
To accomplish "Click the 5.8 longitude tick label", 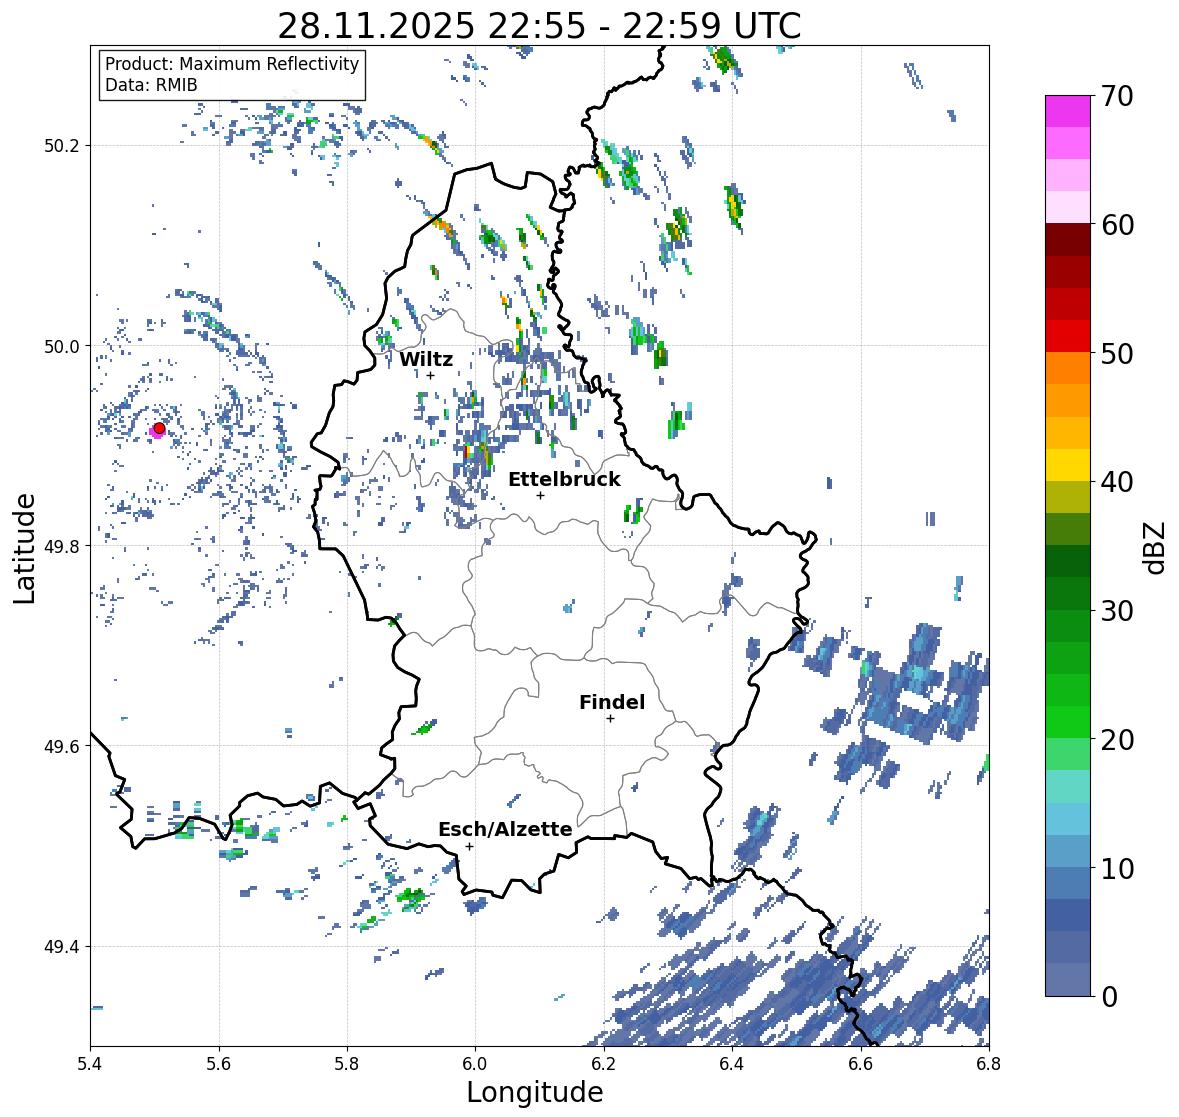I will coord(347,1063).
